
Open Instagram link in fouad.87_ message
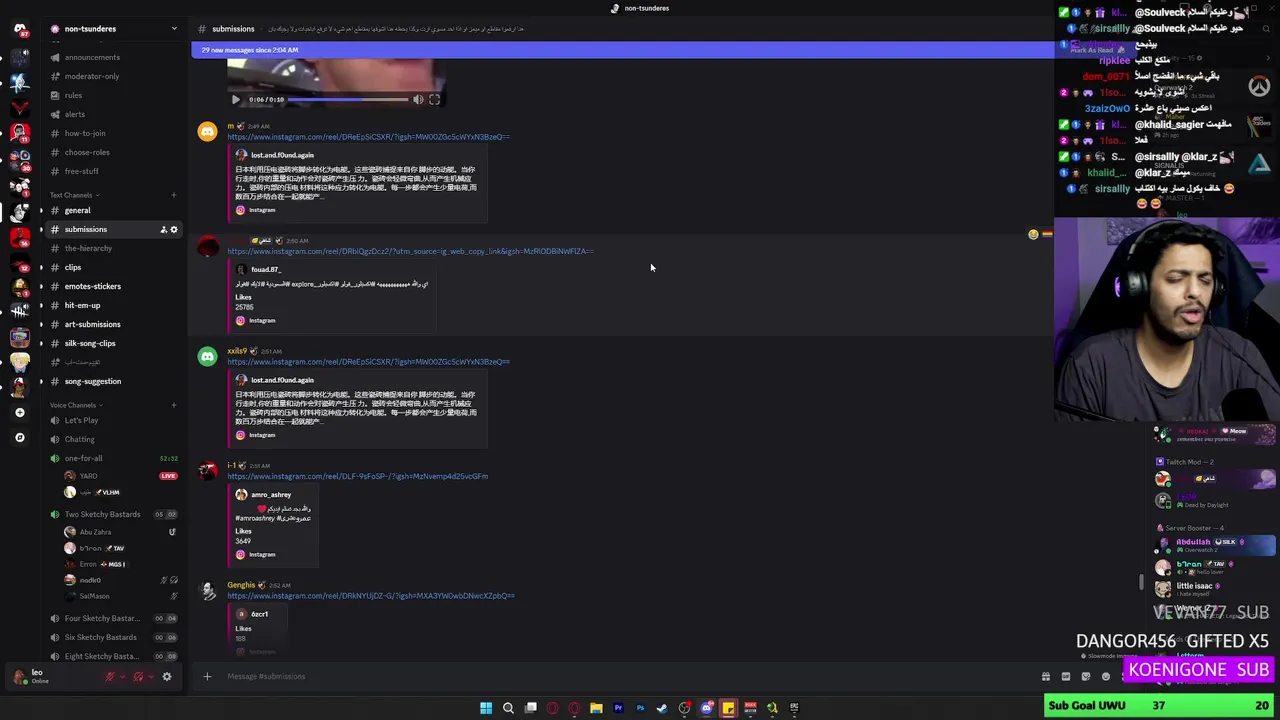click(x=410, y=252)
